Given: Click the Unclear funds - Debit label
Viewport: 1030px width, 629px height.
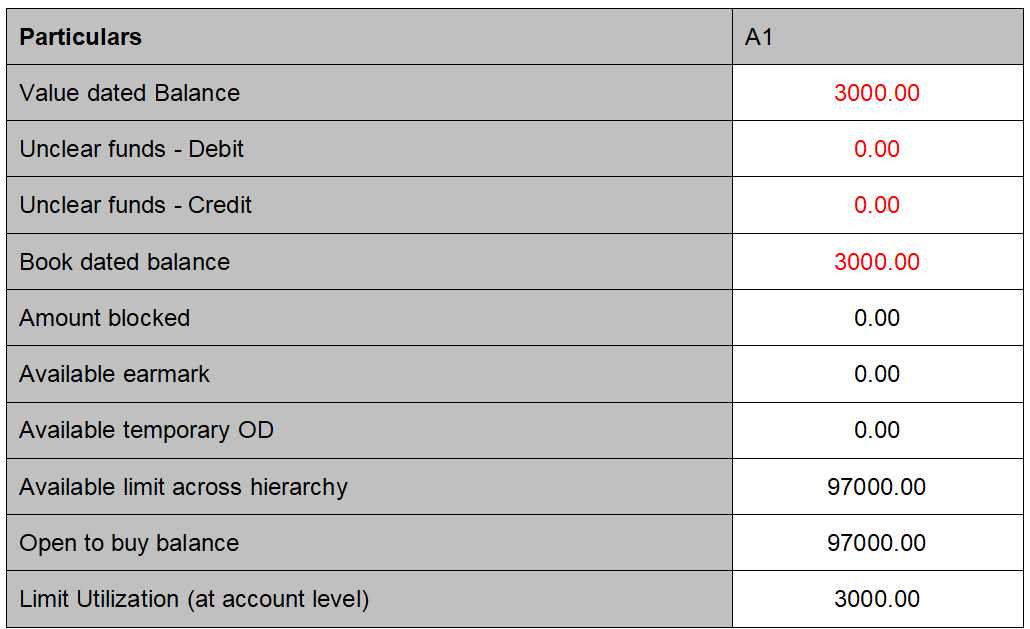Looking at the screenshot, I should click(132, 149).
